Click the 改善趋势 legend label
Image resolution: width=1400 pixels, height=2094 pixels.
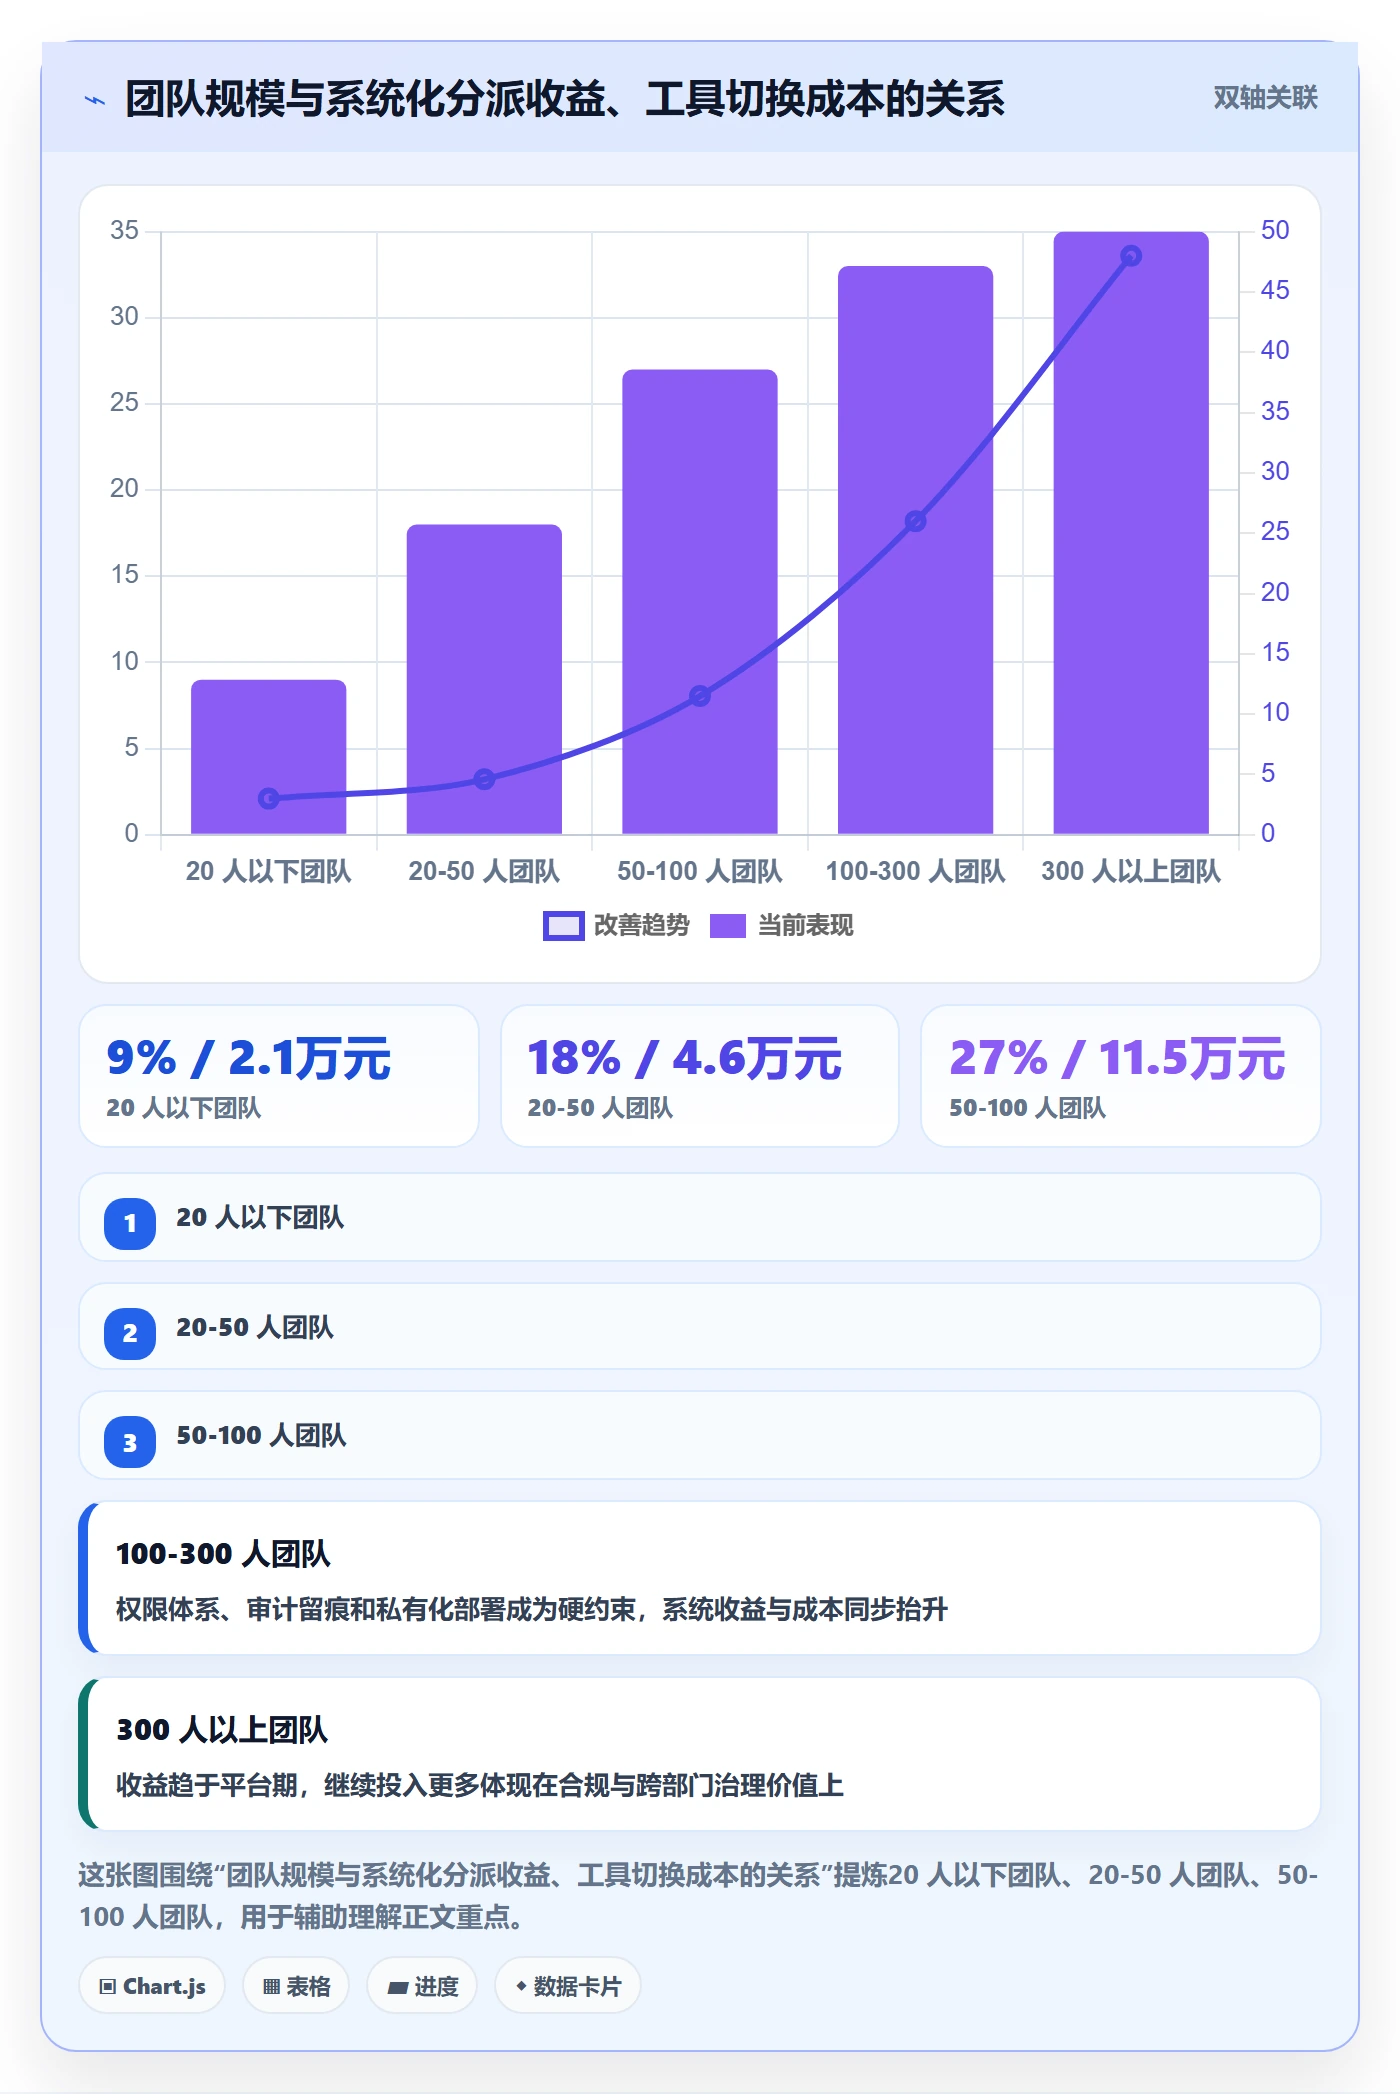641,926
